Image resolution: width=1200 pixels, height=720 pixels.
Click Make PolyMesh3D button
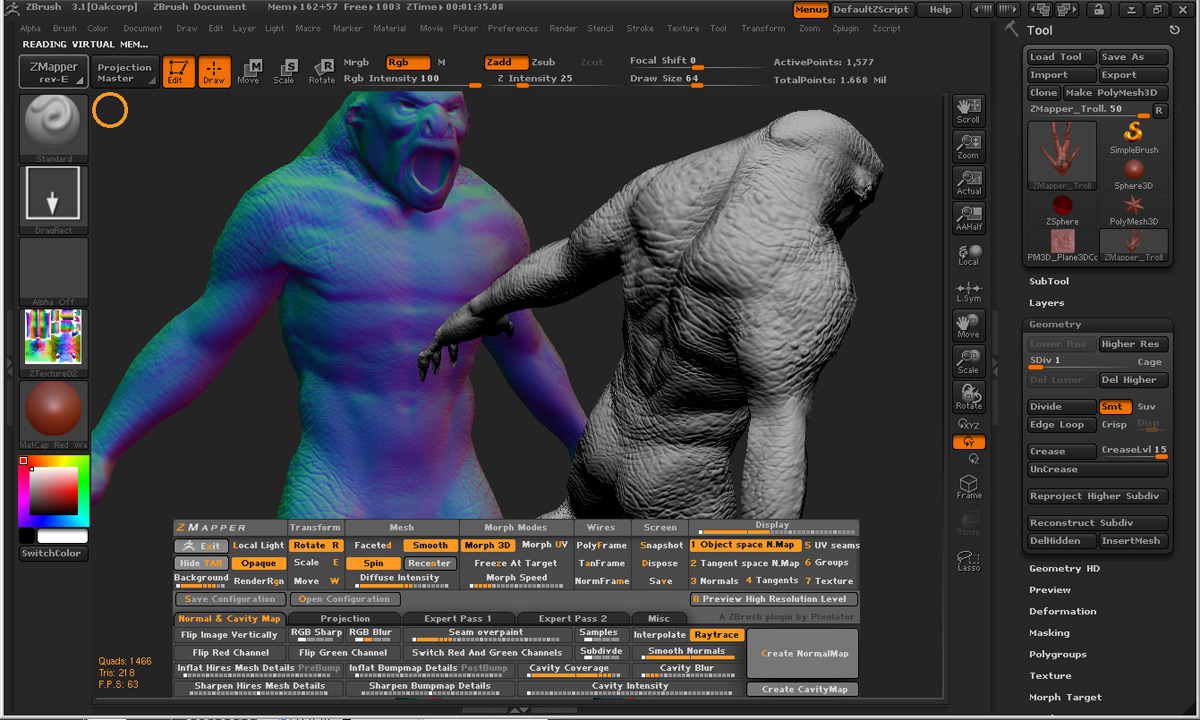point(1115,92)
